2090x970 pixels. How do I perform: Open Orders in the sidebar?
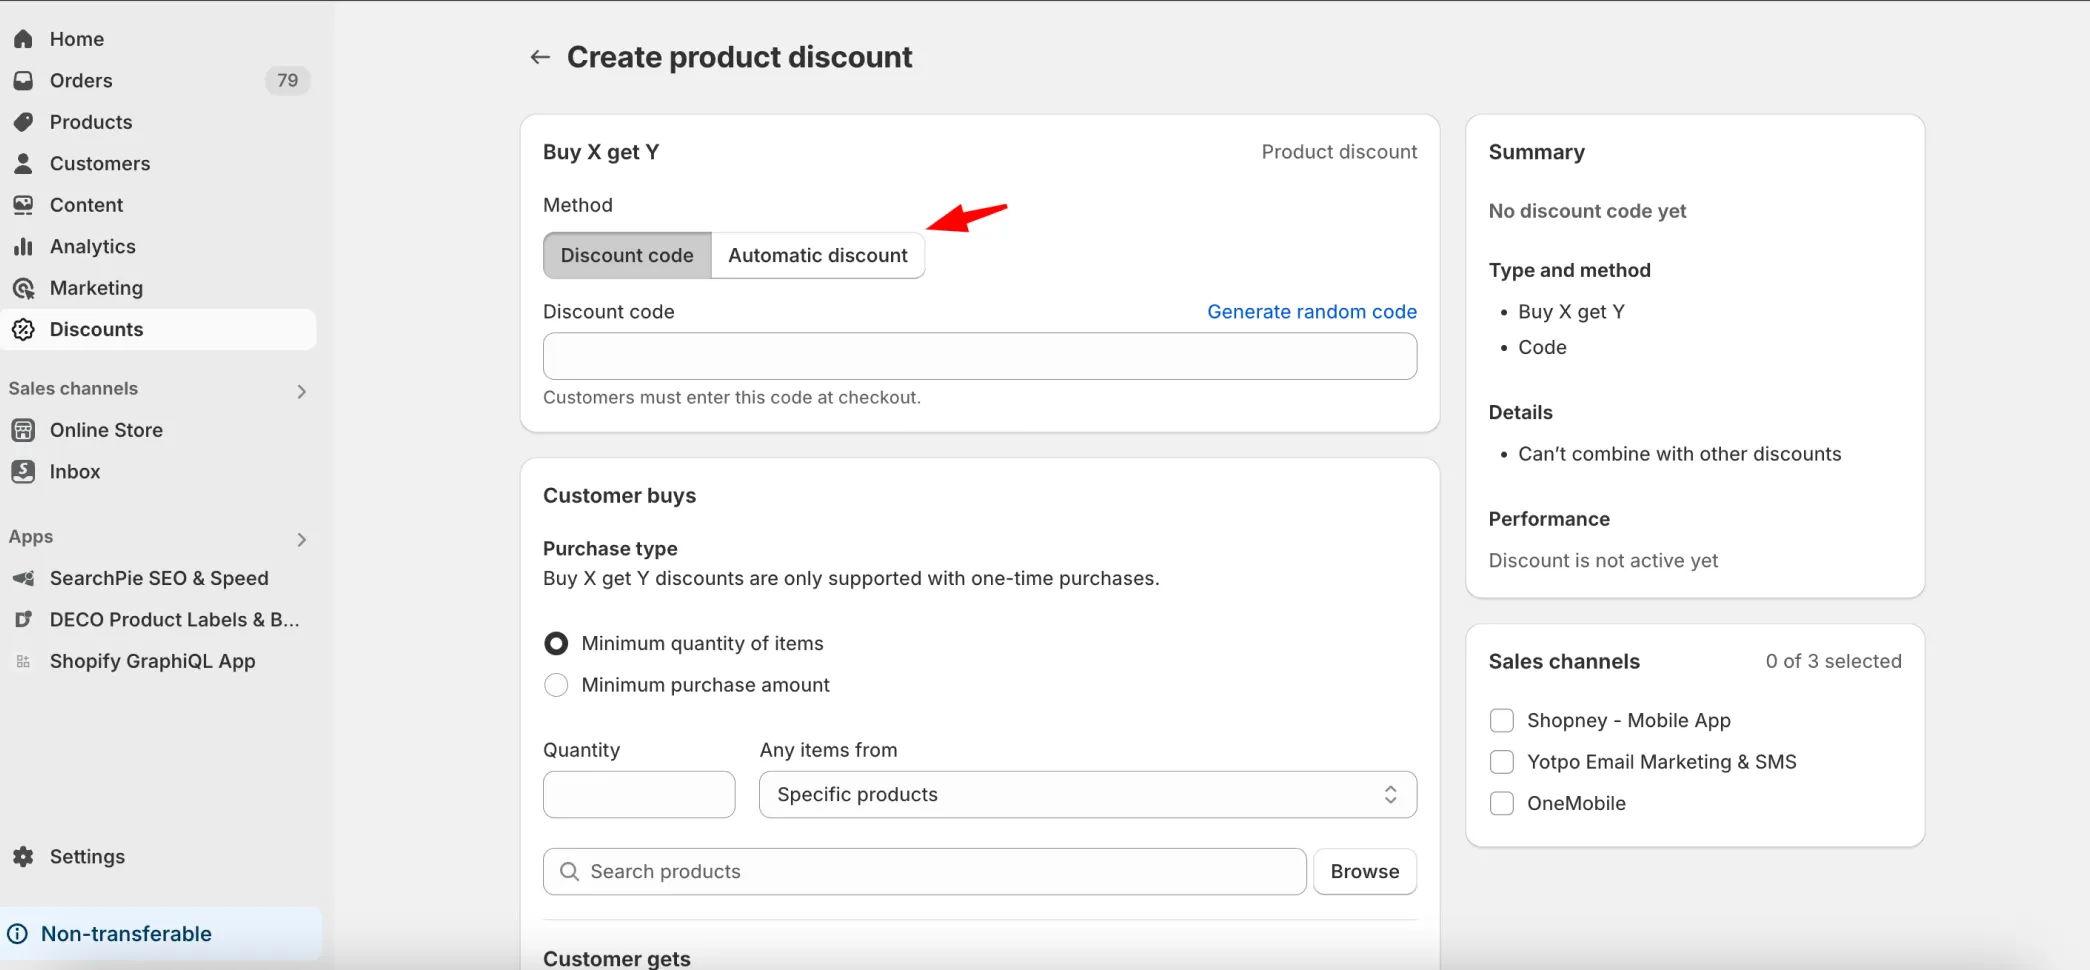click(158, 80)
